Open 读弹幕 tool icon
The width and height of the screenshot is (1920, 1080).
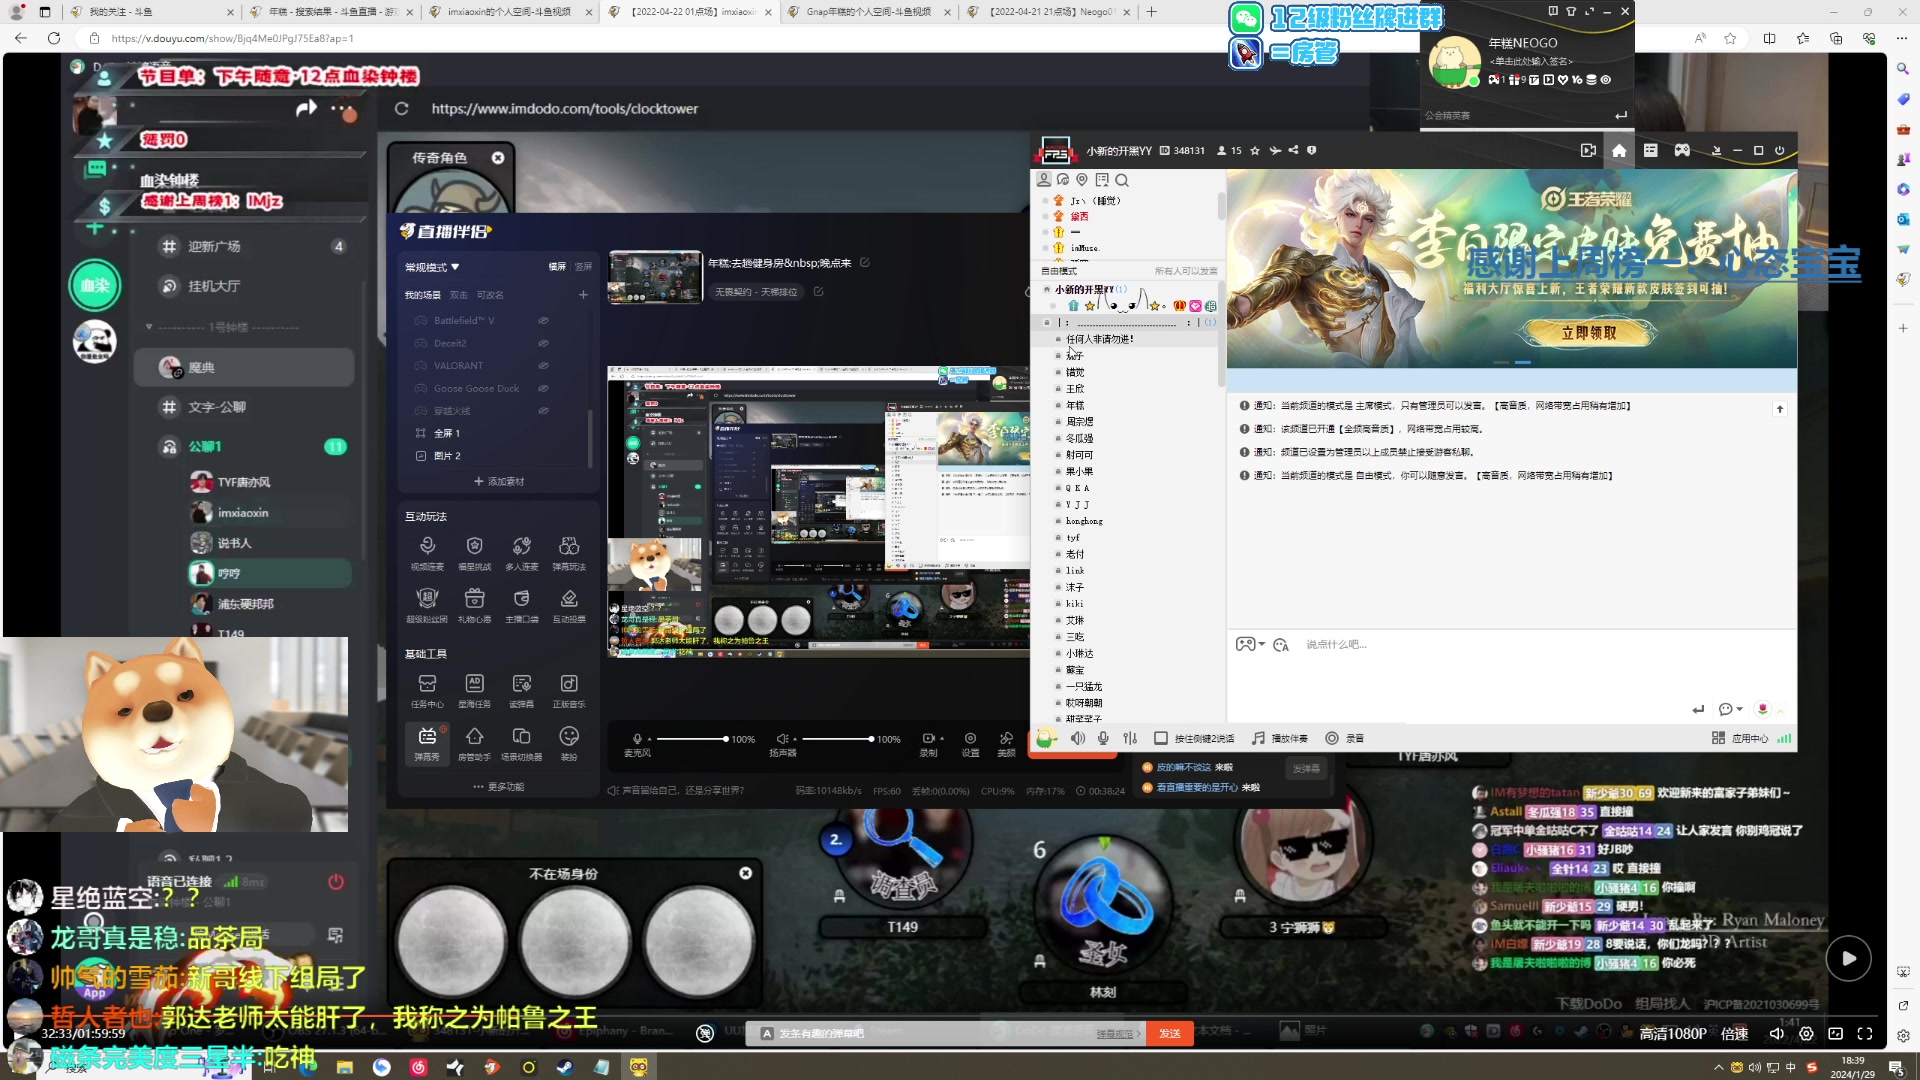(521, 690)
